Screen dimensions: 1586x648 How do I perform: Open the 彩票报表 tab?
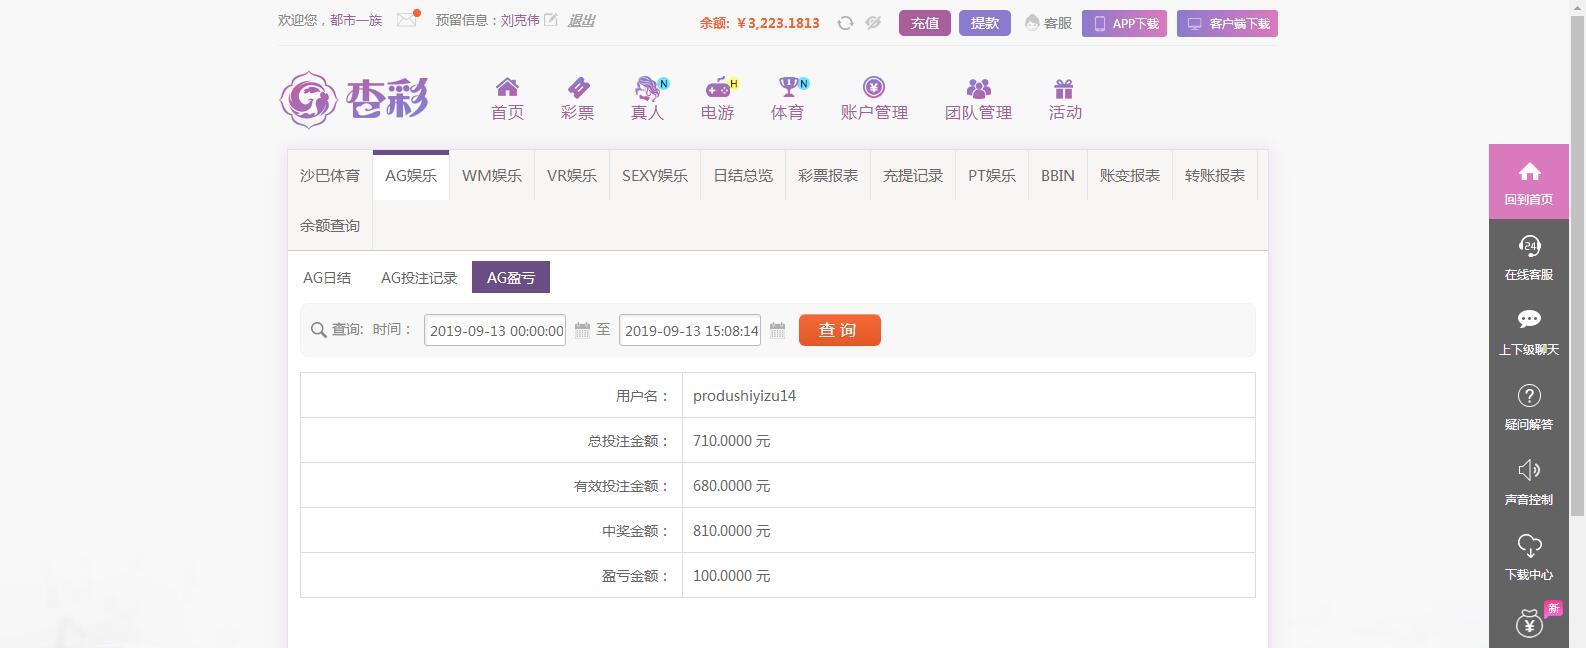828,175
